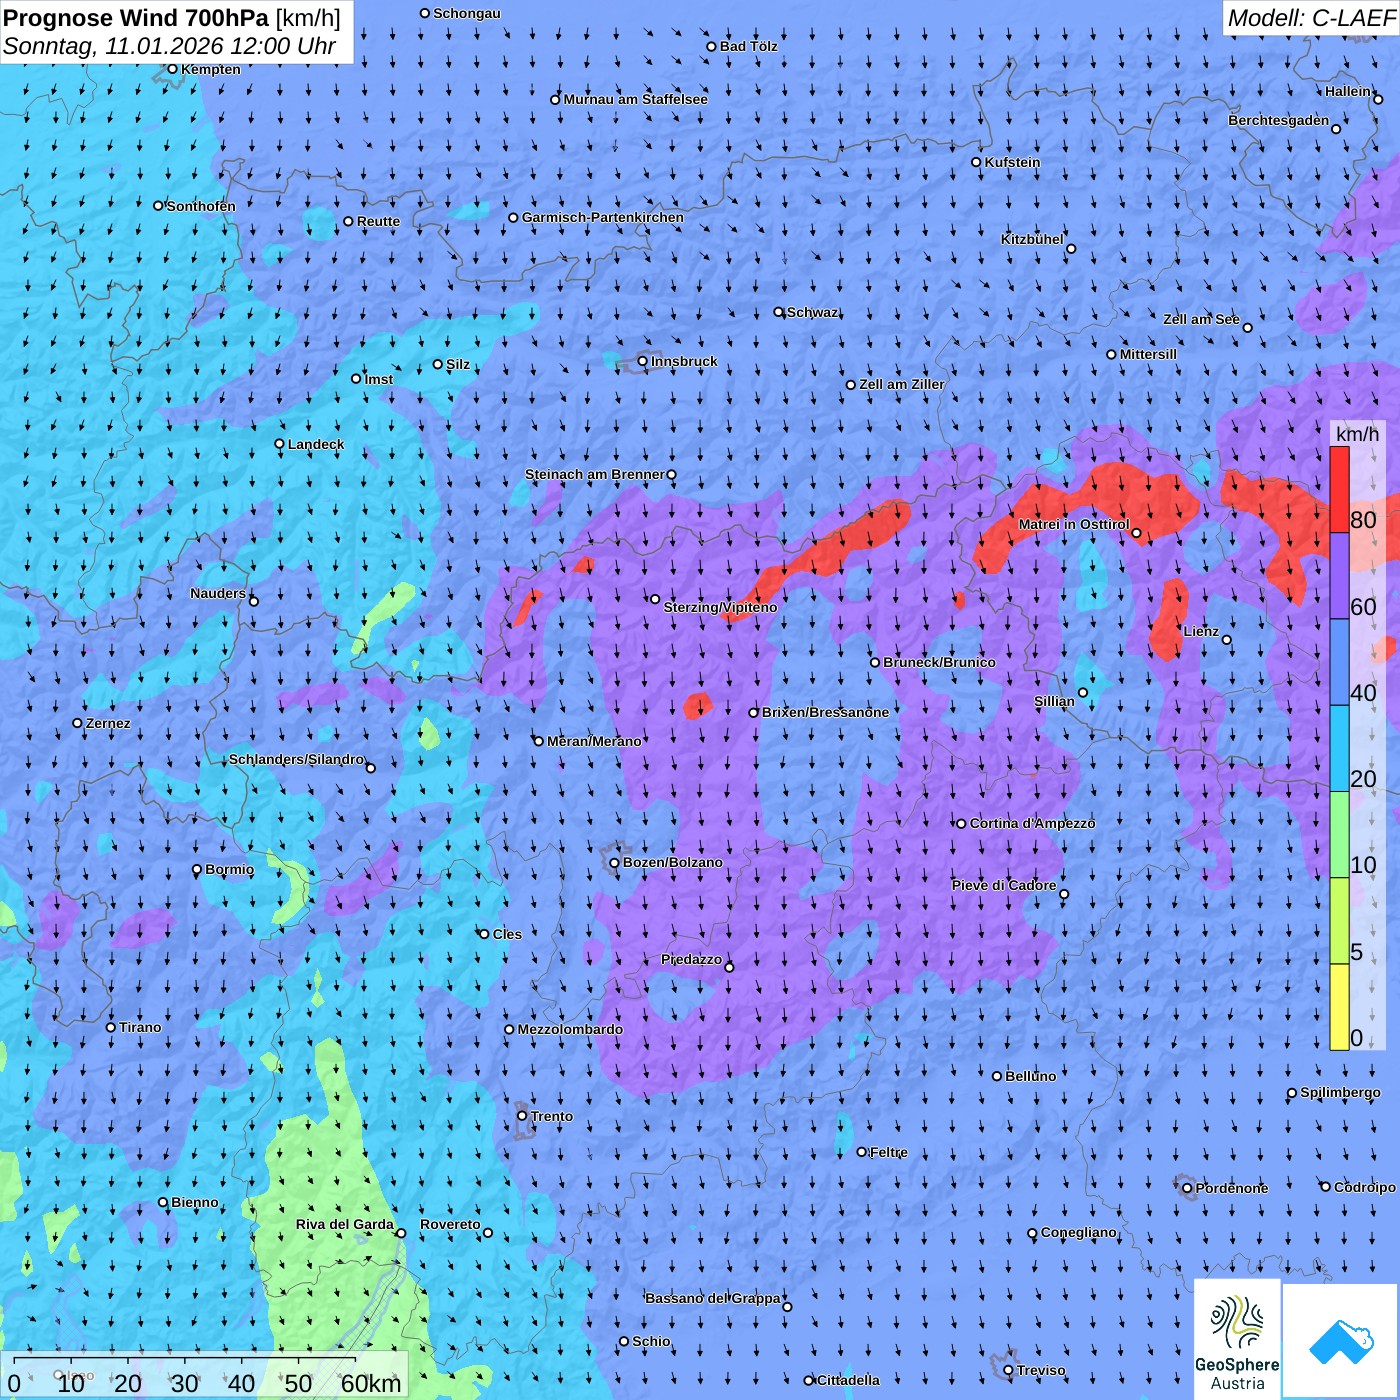Click the 'Schlanders/Silandro' label
1400x1400 pixels.
click(297, 759)
